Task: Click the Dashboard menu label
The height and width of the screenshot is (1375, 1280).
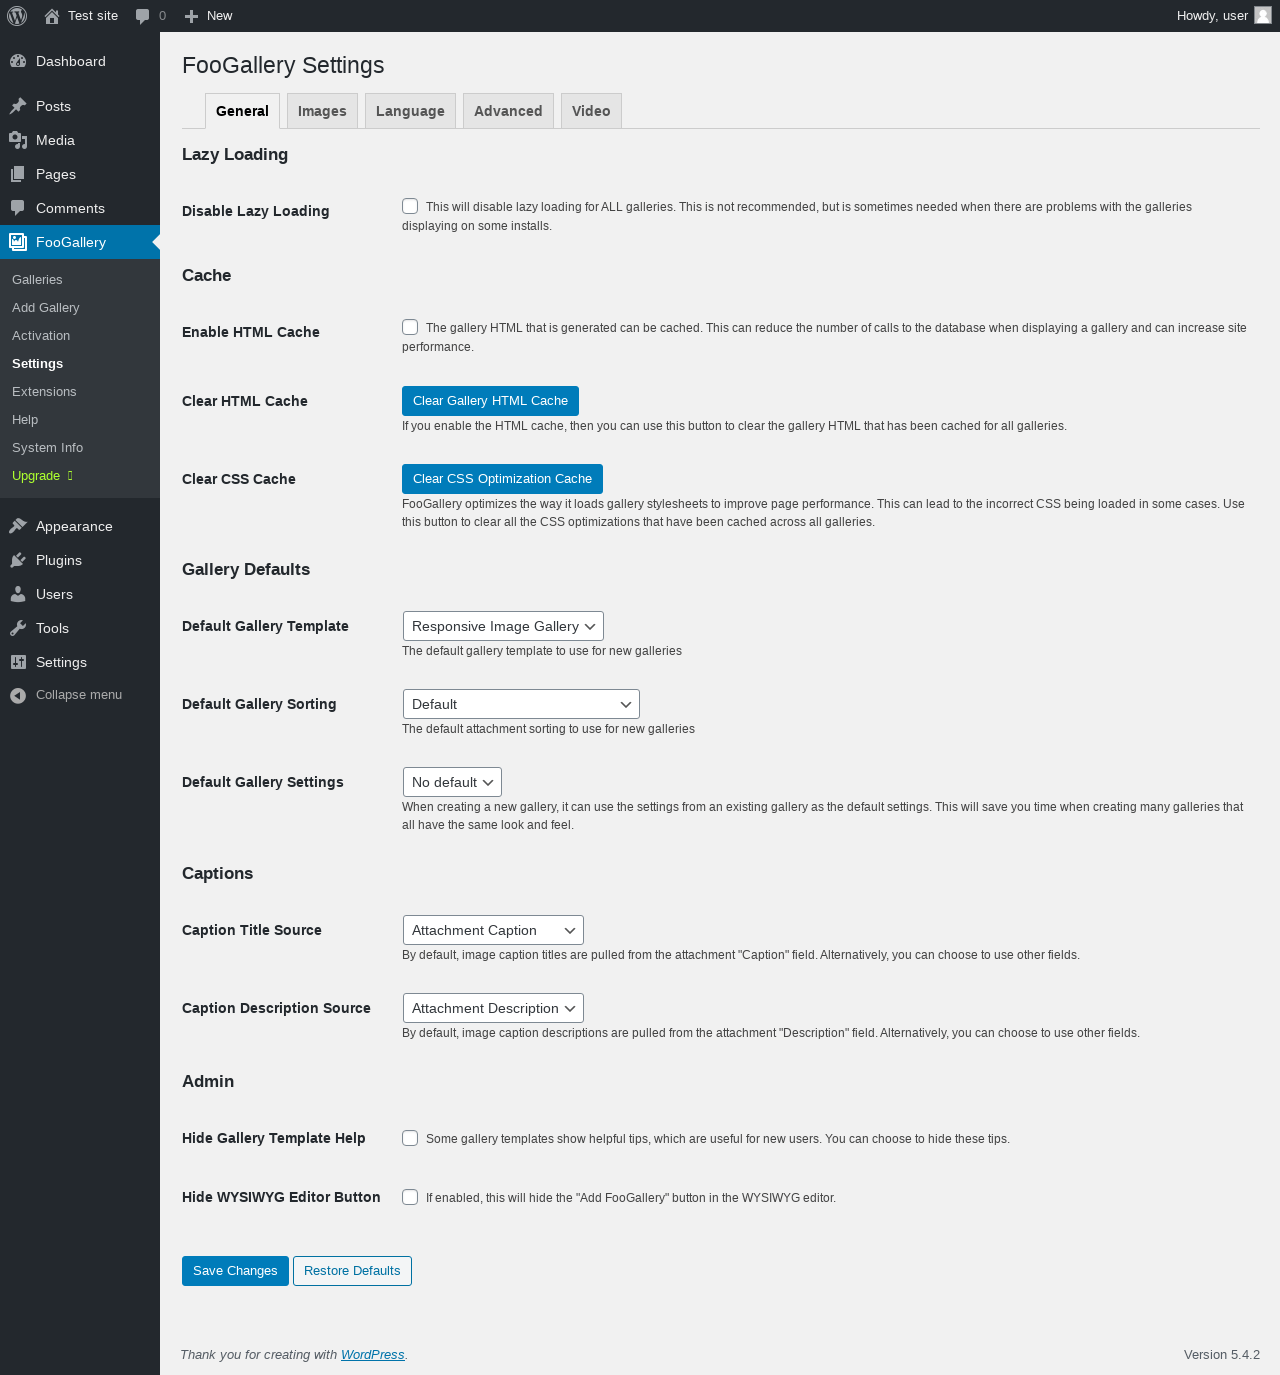Action: click(71, 61)
